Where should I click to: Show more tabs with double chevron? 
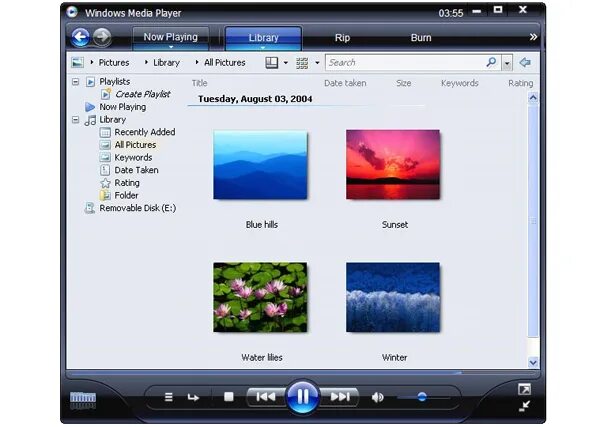(x=533, y=37)
